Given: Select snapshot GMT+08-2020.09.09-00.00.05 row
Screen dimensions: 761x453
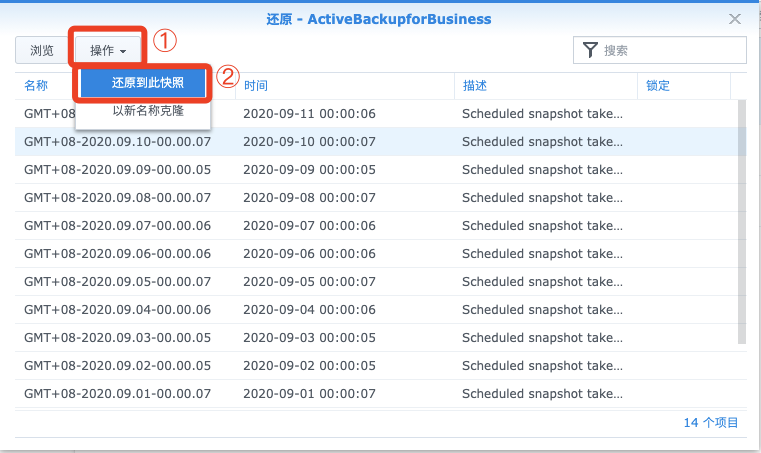Looking at the screenshot, I should (377, 169).
